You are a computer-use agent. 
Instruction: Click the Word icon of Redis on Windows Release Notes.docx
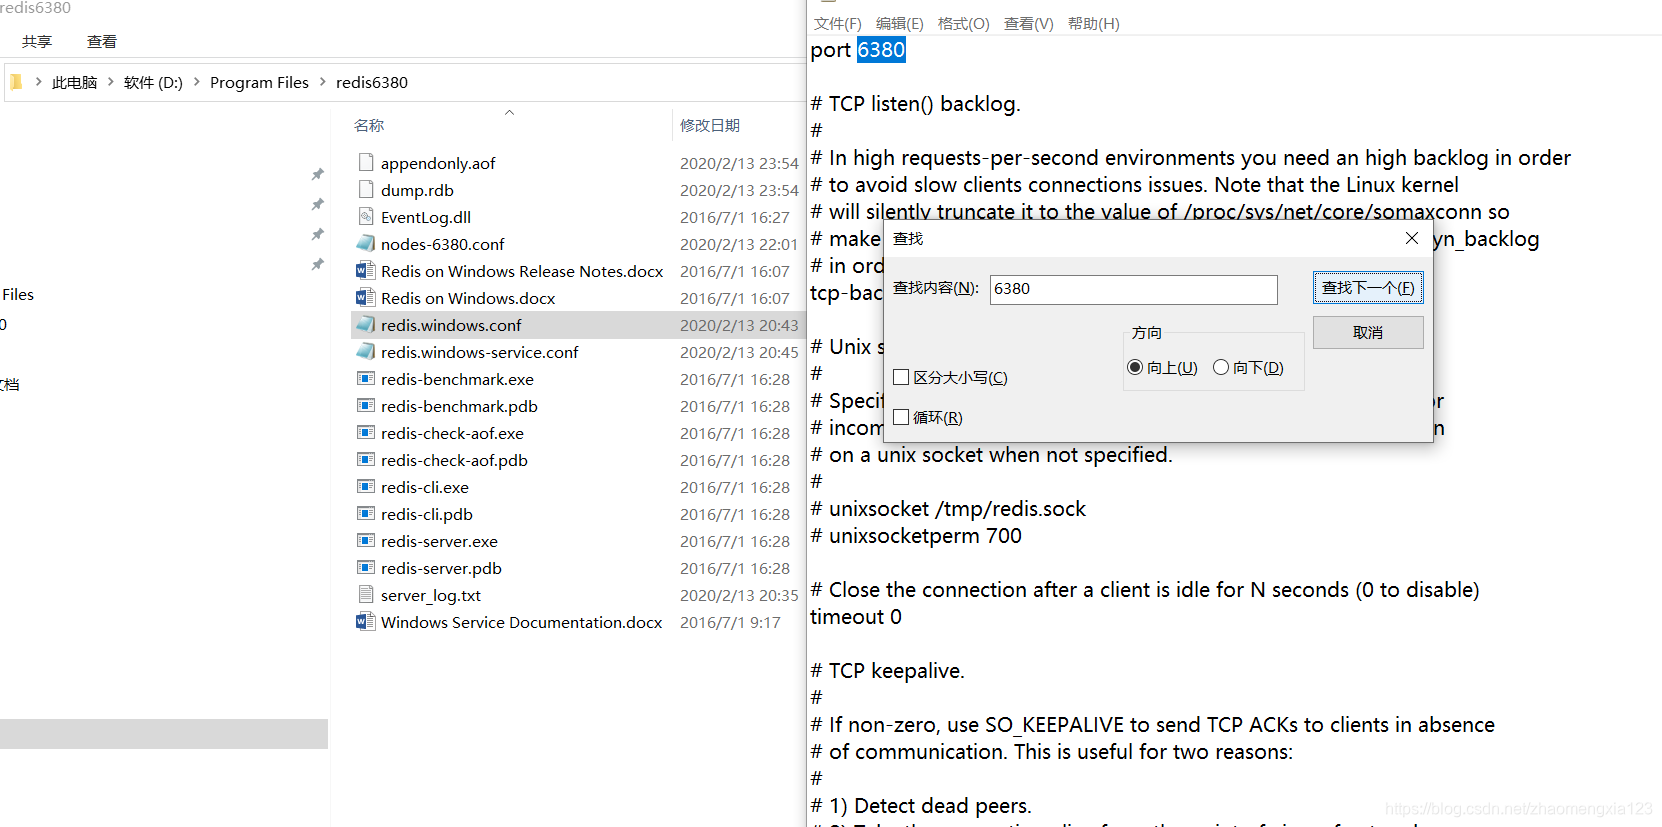[366, 270]
